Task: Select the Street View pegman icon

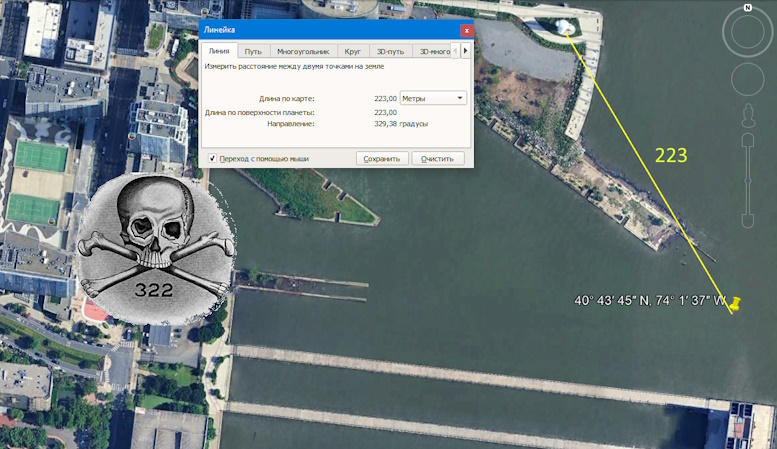Action: click(748, 115)
